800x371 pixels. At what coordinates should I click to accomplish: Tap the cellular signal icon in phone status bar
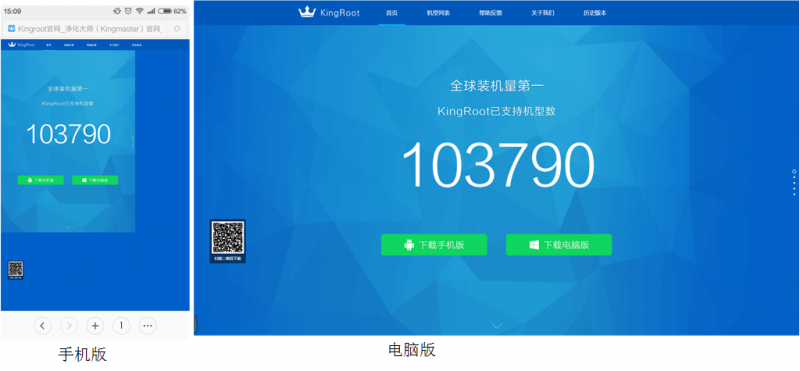(151, 11)
